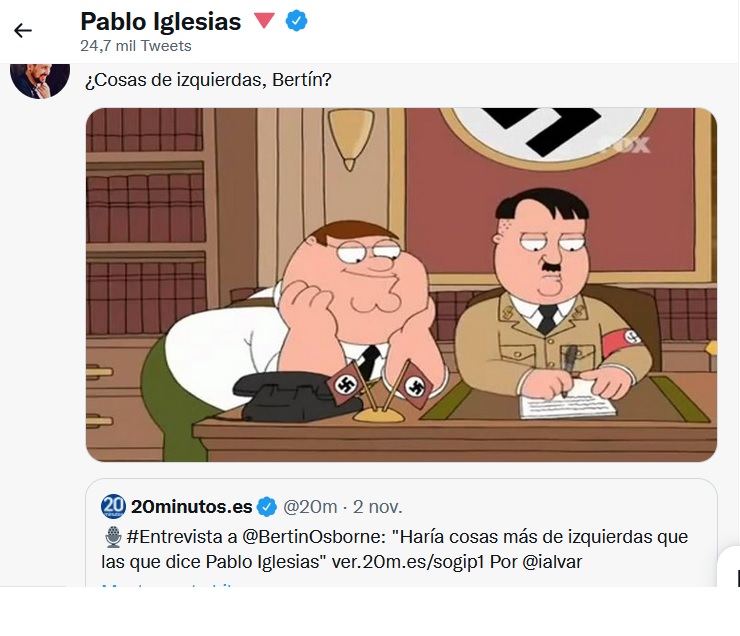The height and width of the screenshot is (636, 740).
Task: Click the back arrow in the header
Action: tap(23, 30)
